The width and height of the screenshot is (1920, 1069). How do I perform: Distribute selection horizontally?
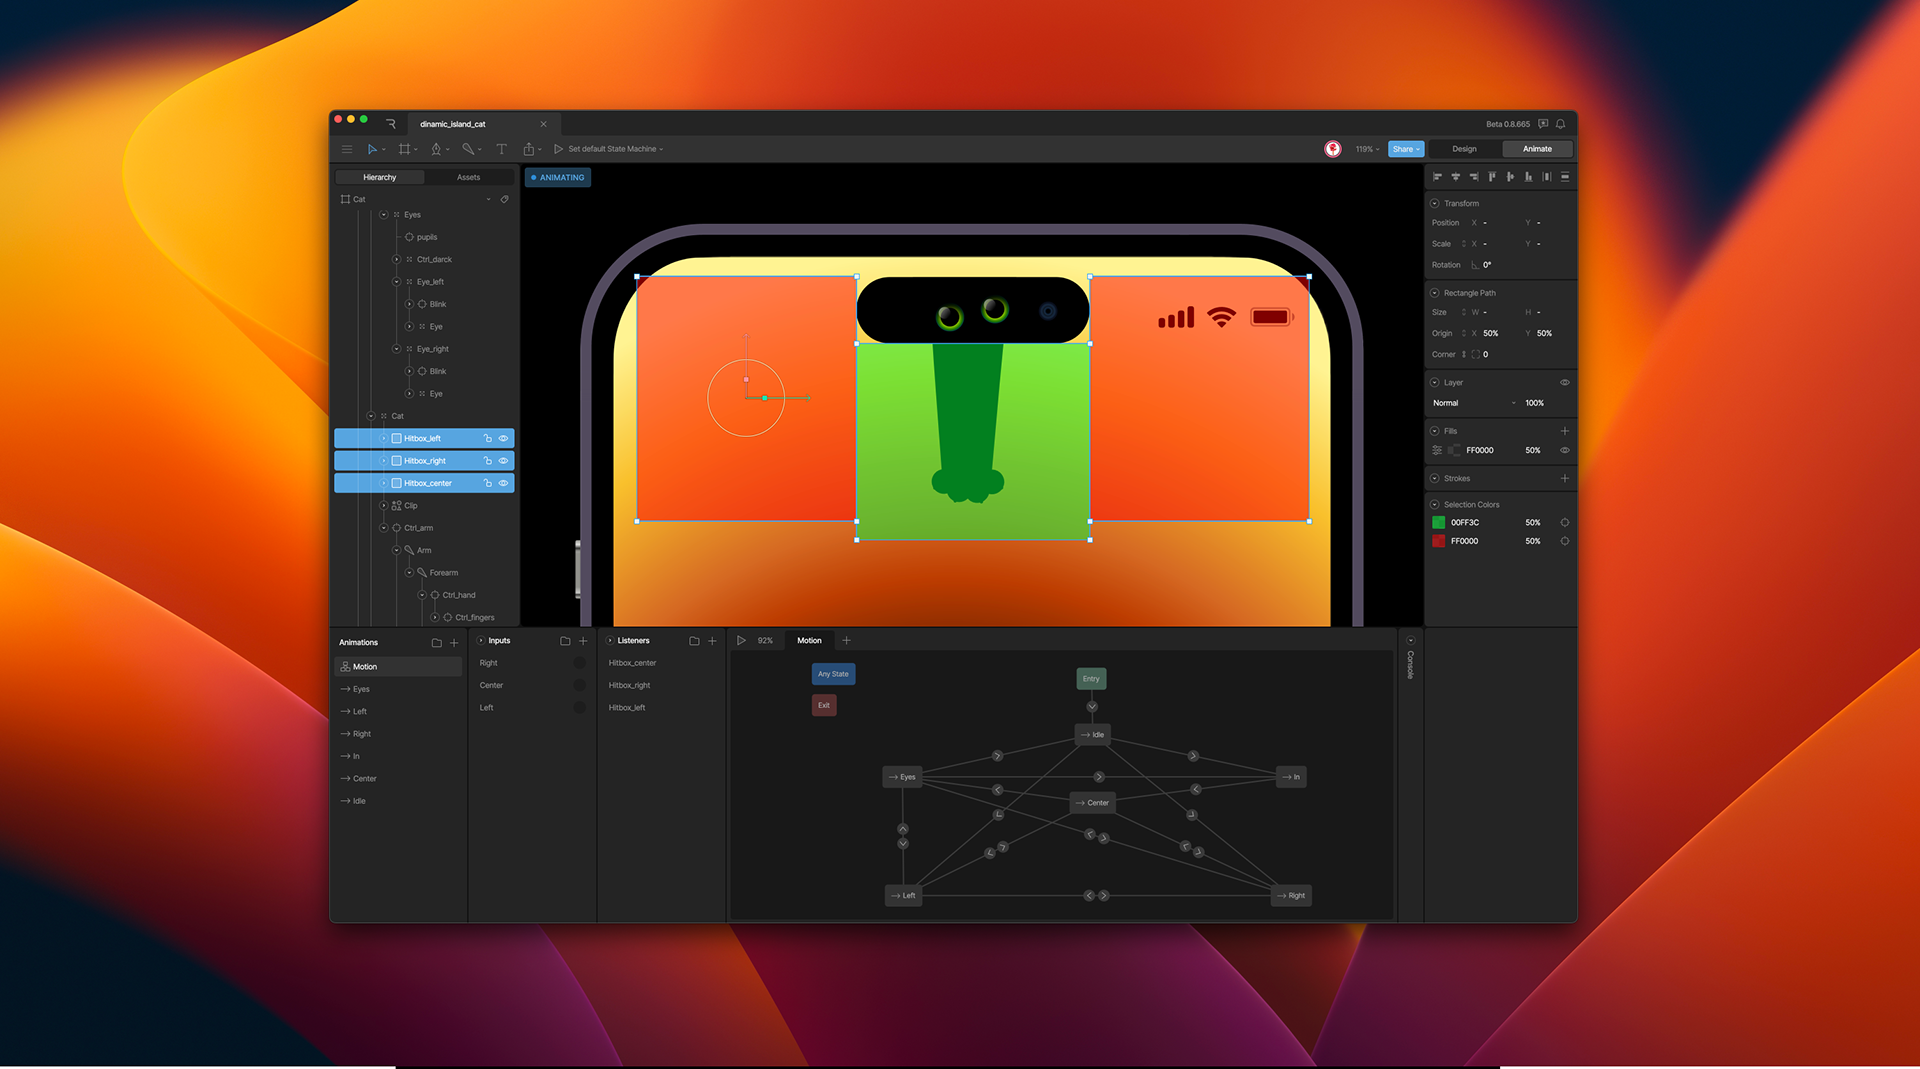point(1547,177)
